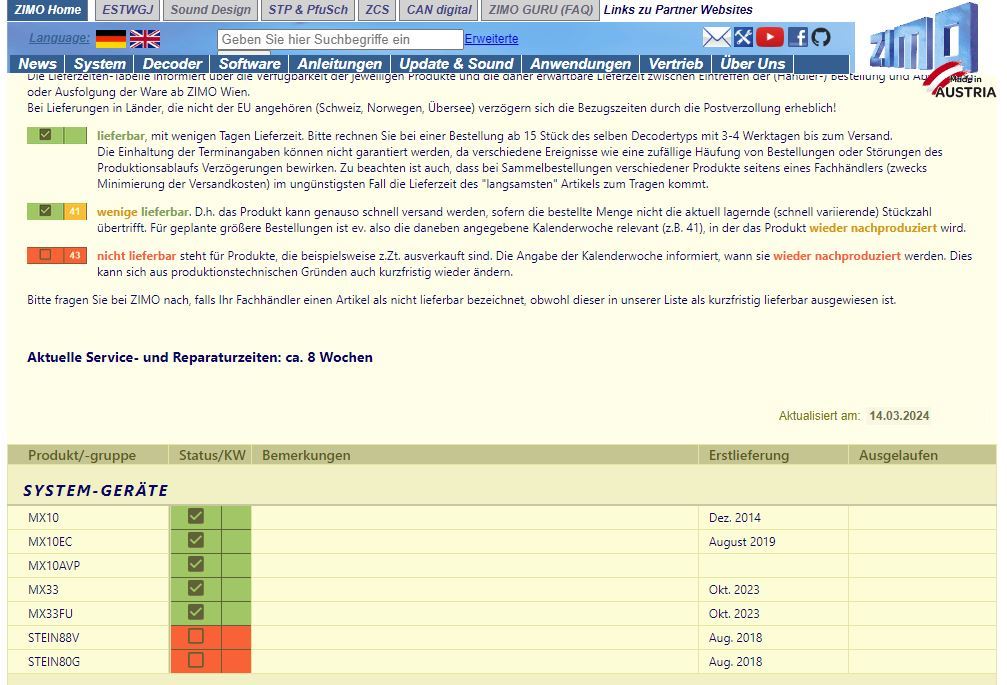The width and height of the screenshot is (1007, 685).
Task: Open the Decoder menu
Action: coord(172,64)
